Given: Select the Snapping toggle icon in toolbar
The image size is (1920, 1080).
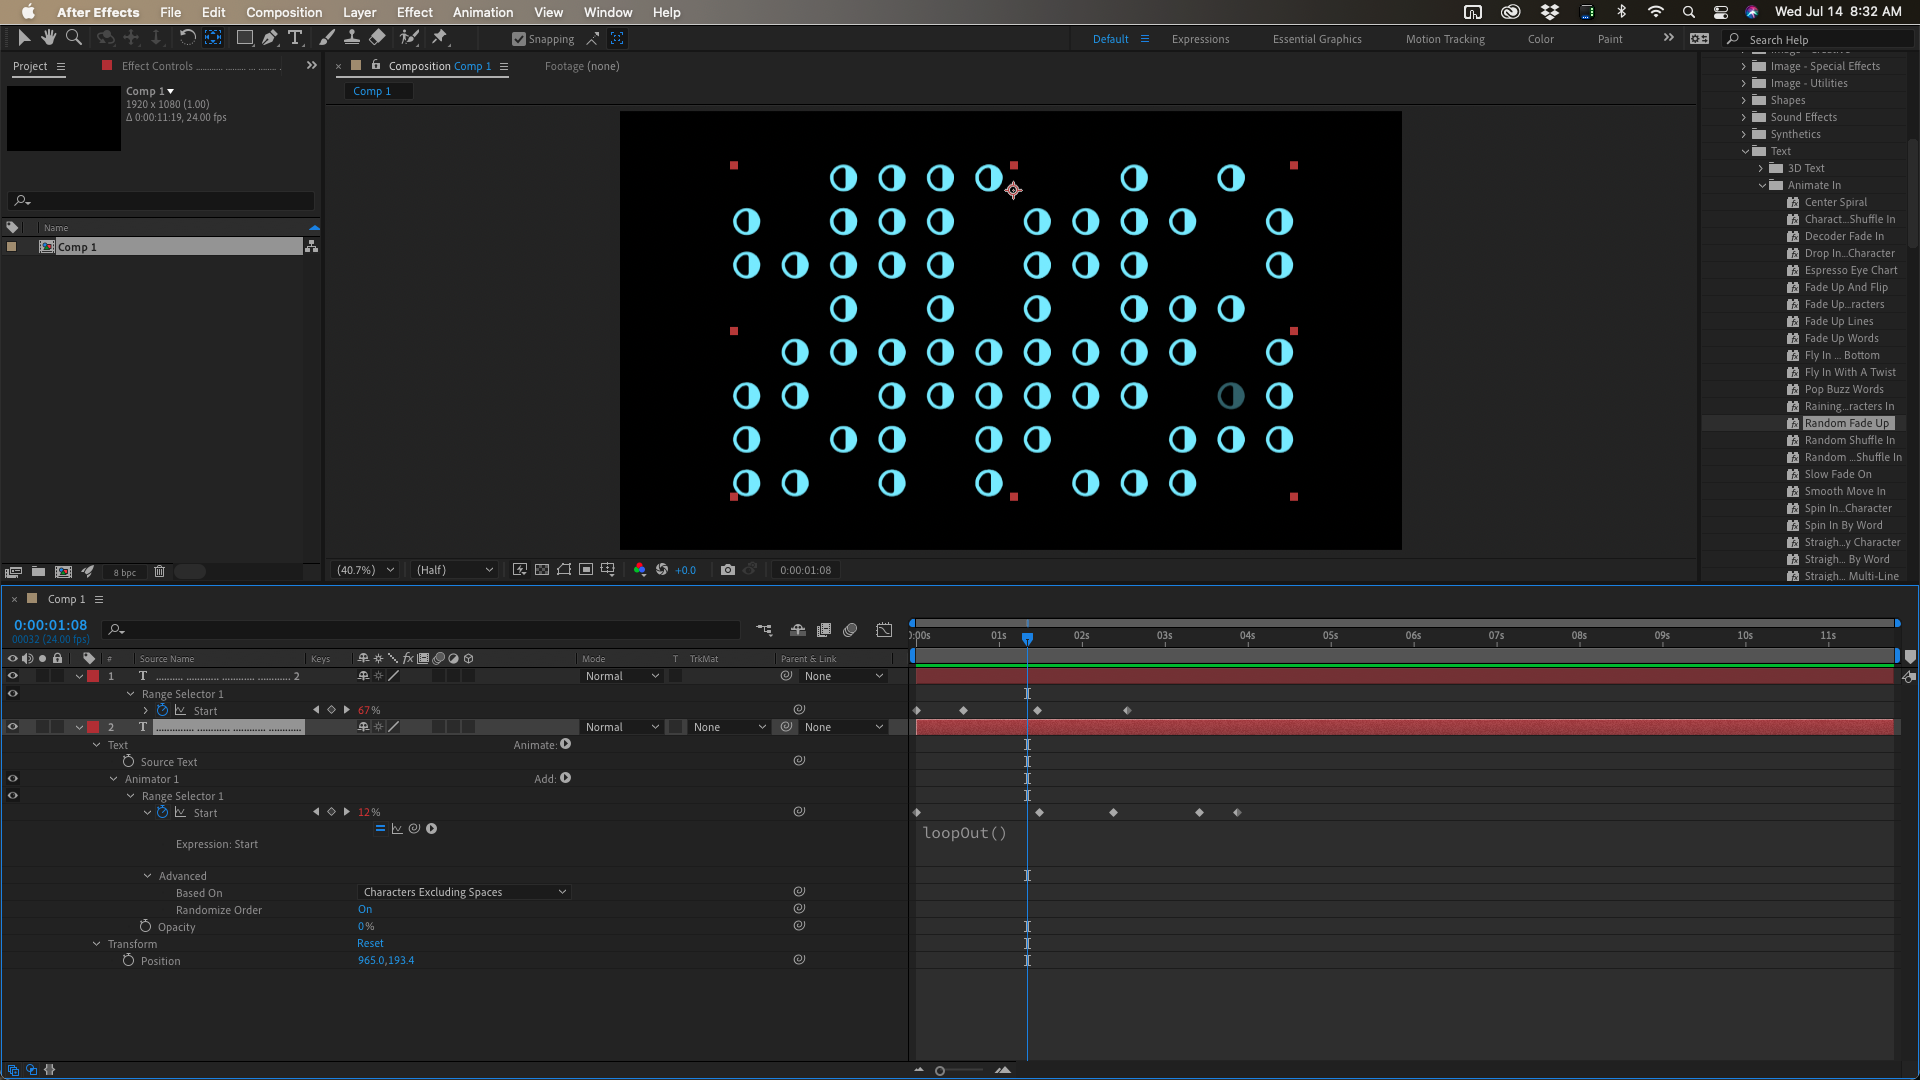Looking at the screenshot, I should click(518, 38).
